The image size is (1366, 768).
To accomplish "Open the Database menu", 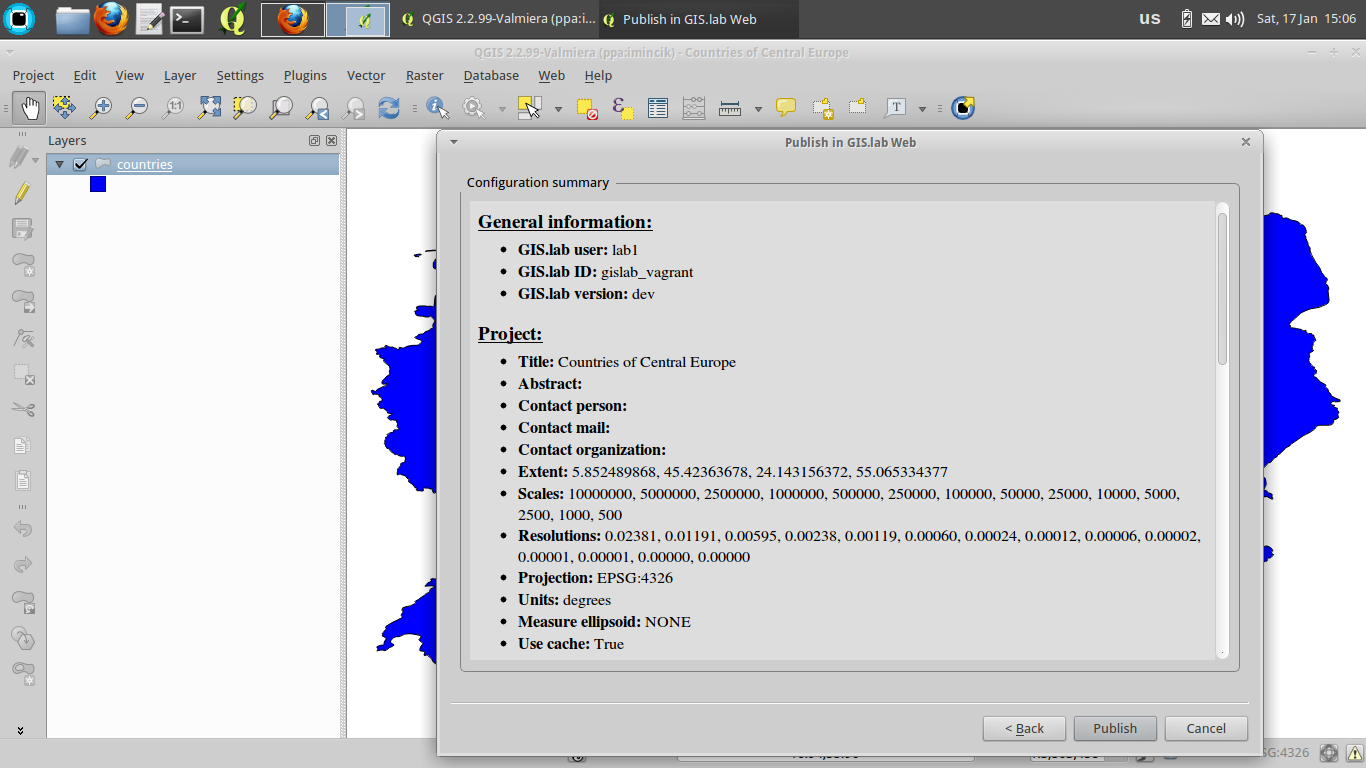I will coord(491,75).
